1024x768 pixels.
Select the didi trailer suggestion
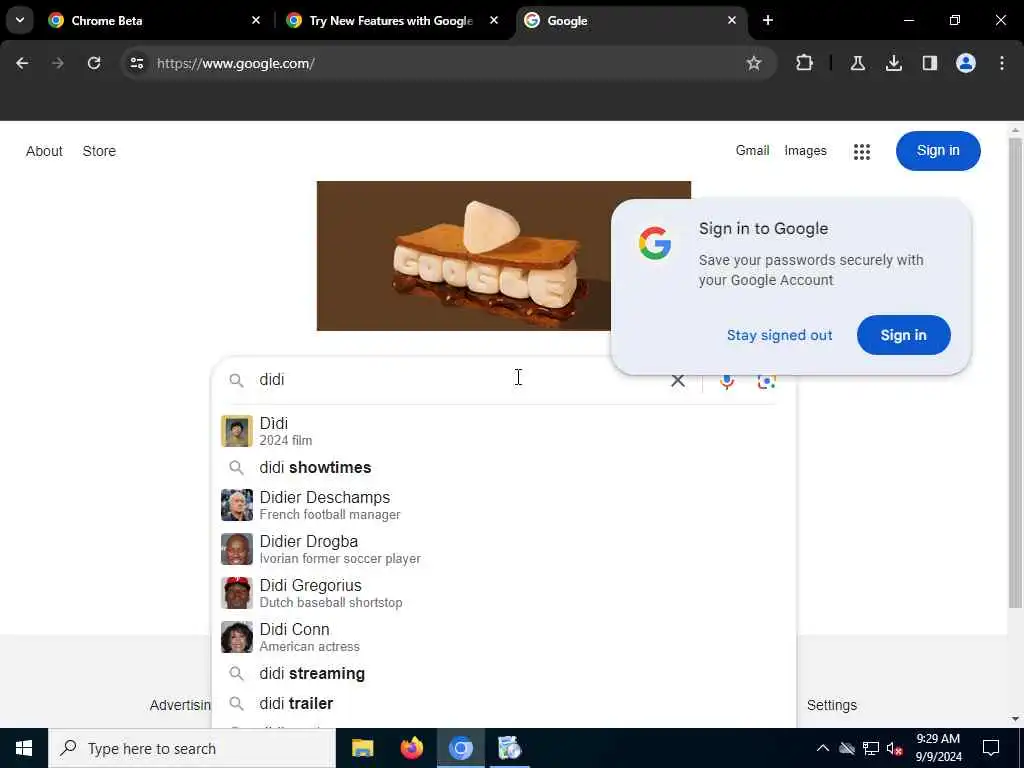pos(504,703)
